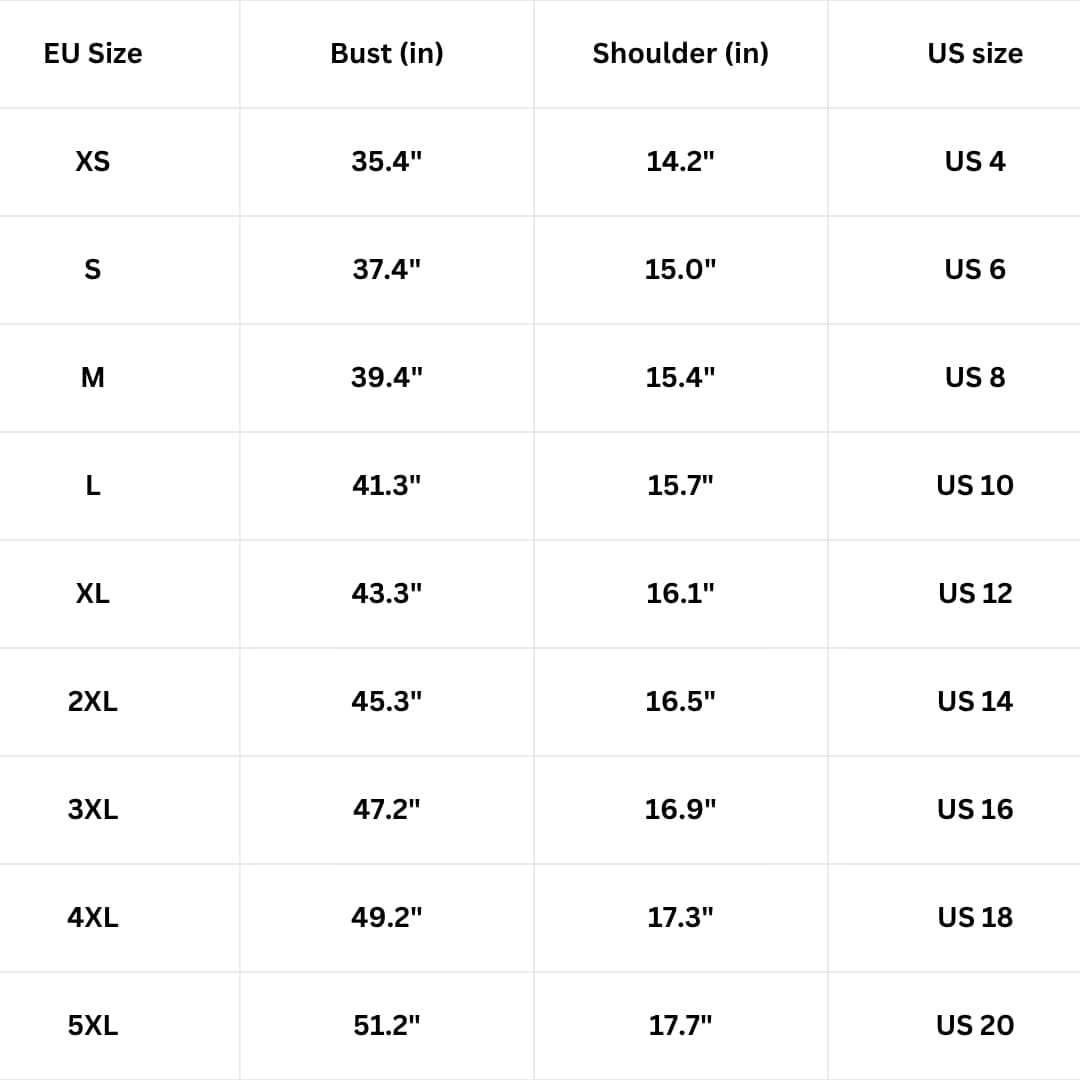Click the 51.2" bust measurement
The width and height of the screenshot is (1080, 1080).
click(x=387, y=1025)
